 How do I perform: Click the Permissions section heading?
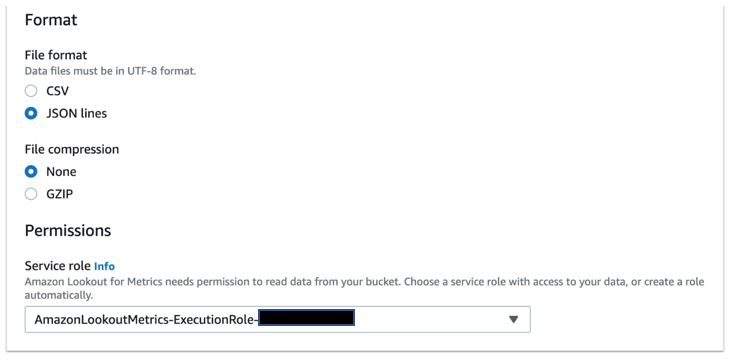(68, 231)
